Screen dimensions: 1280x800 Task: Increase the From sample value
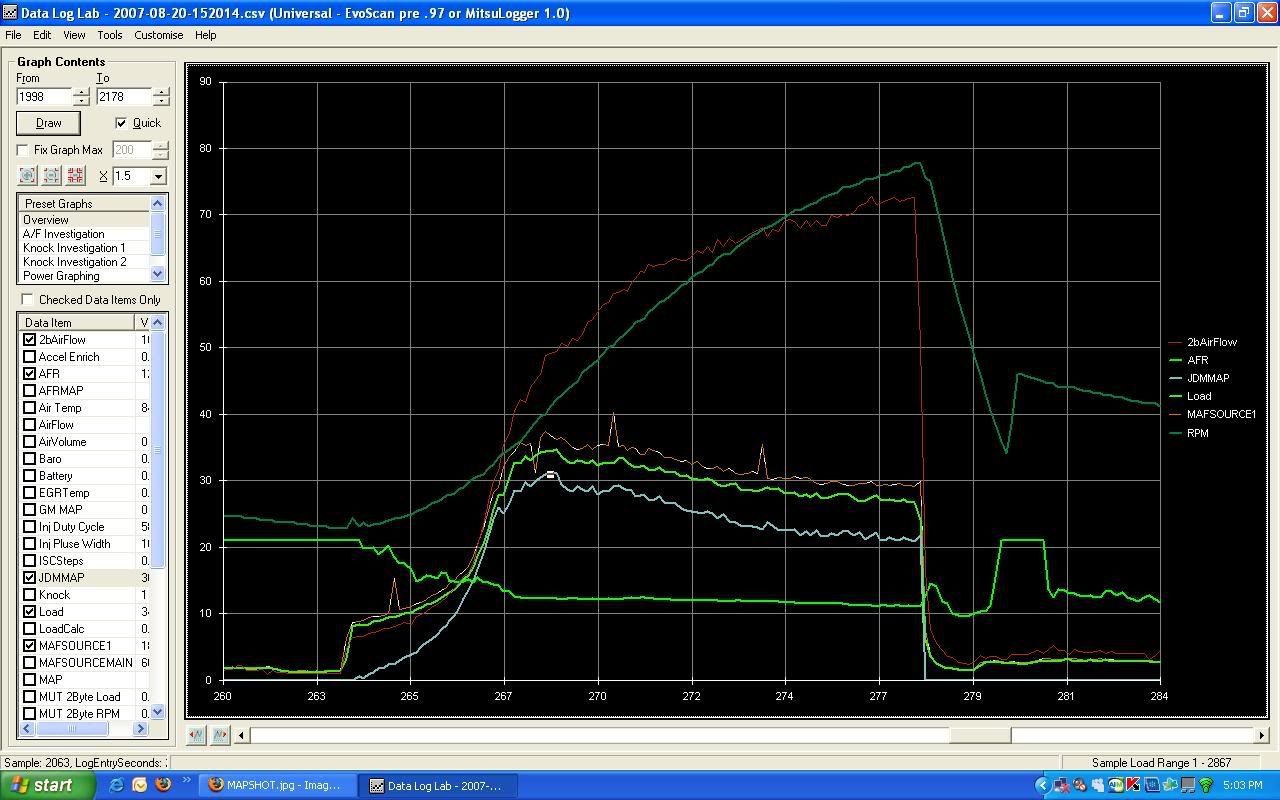click(x=81, y=92)
